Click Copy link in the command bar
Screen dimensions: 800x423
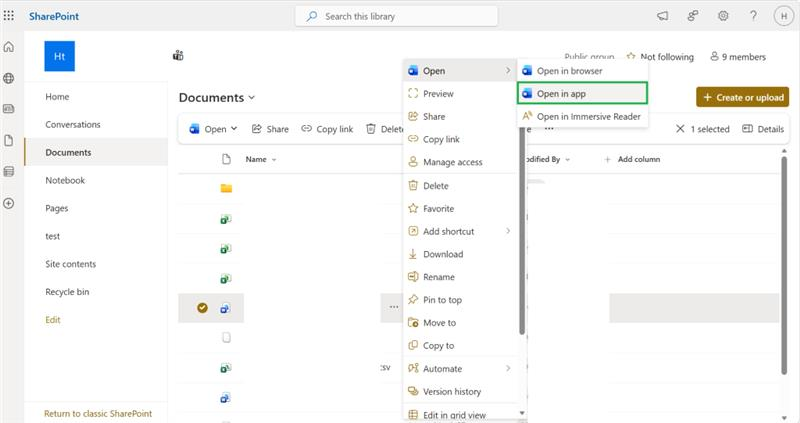pos(328,129)
